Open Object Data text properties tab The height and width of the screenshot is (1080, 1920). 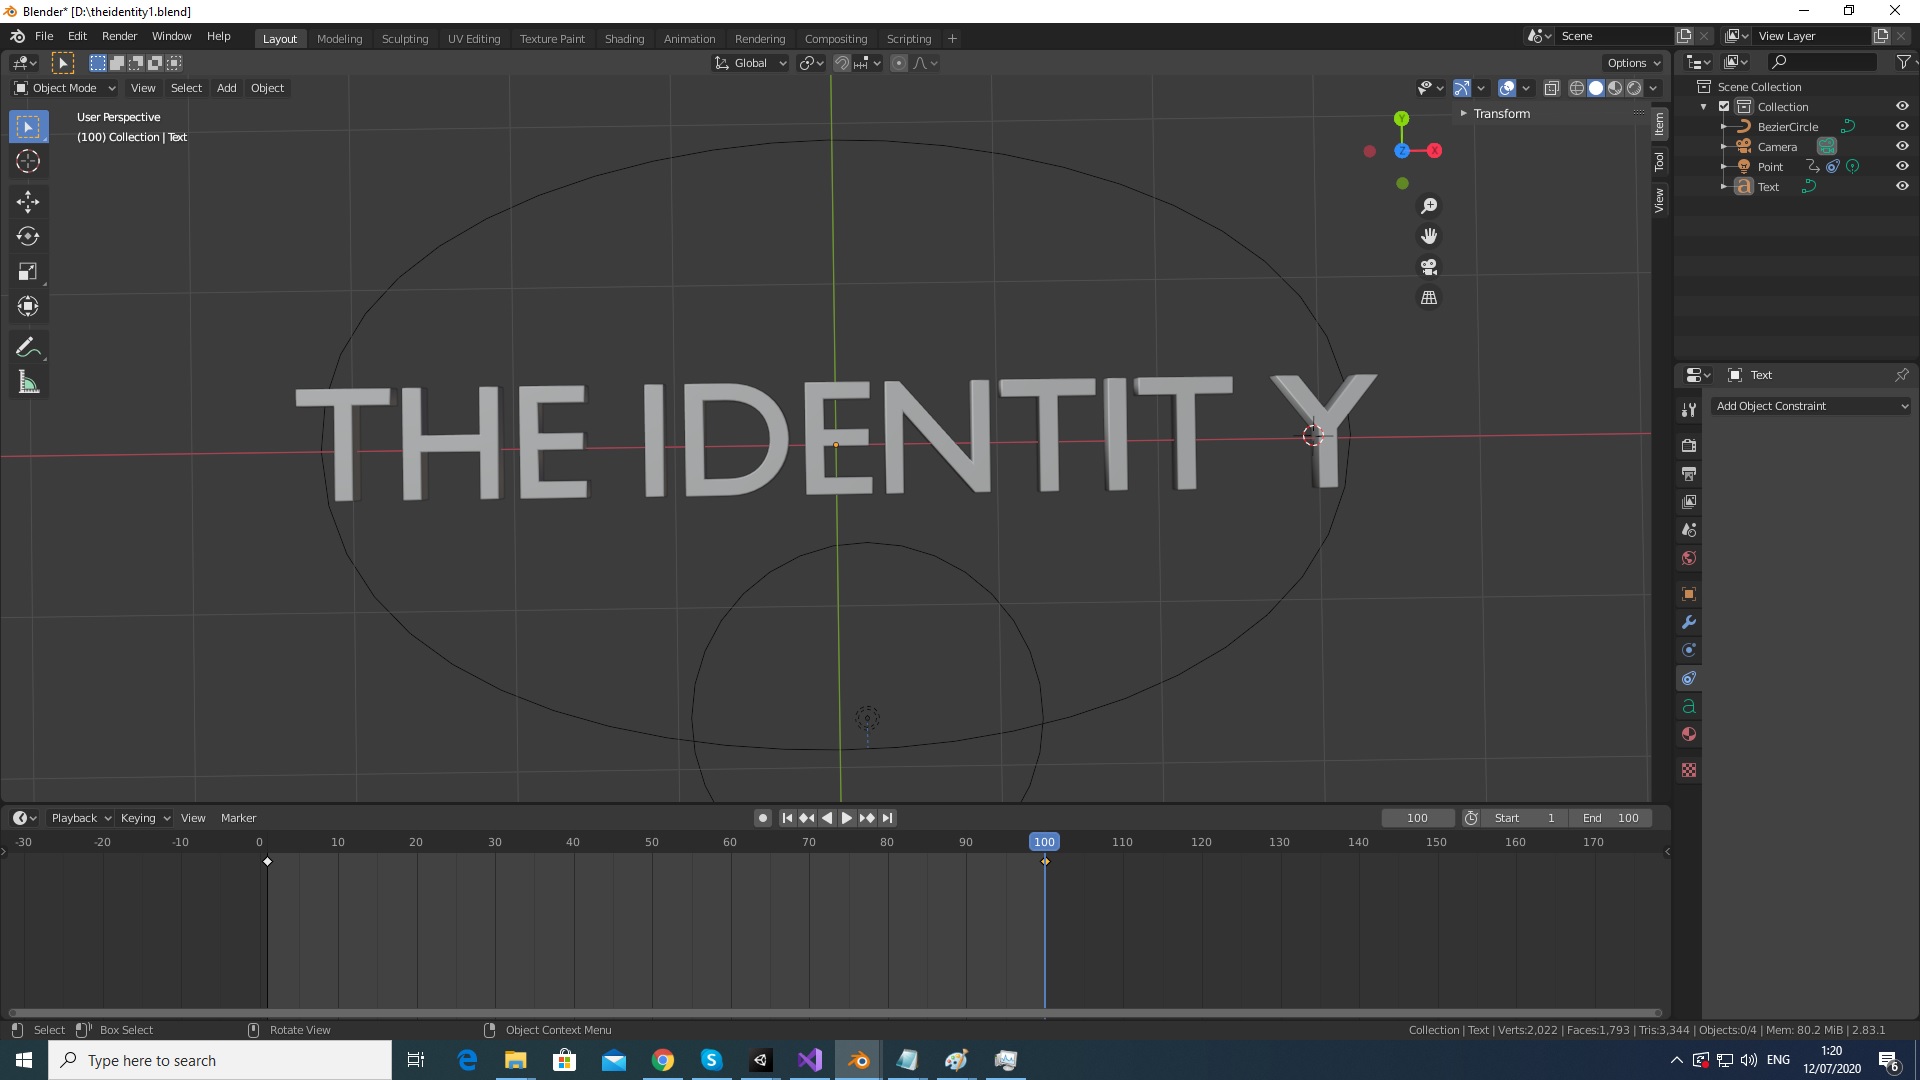point(1689,706)
